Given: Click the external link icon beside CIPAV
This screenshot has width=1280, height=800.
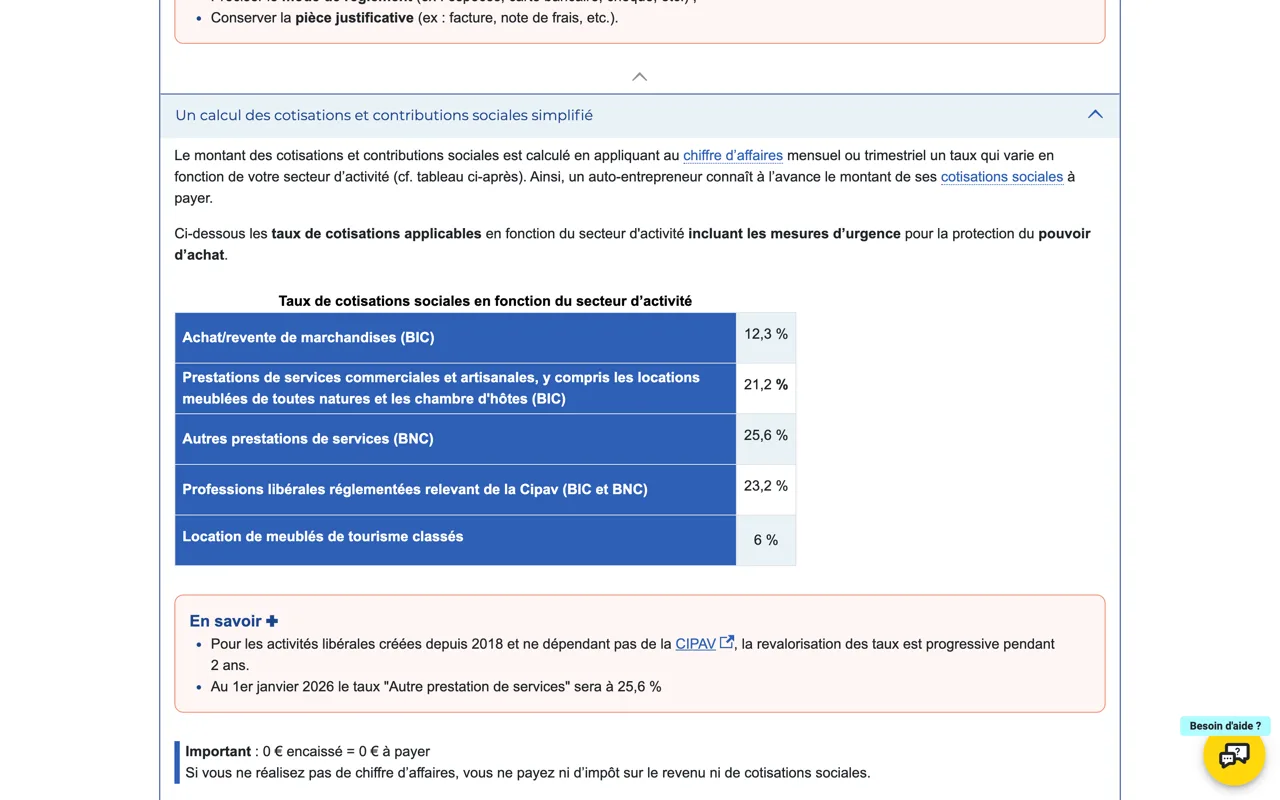Looking at the screenshot, I should click(727, 643).
